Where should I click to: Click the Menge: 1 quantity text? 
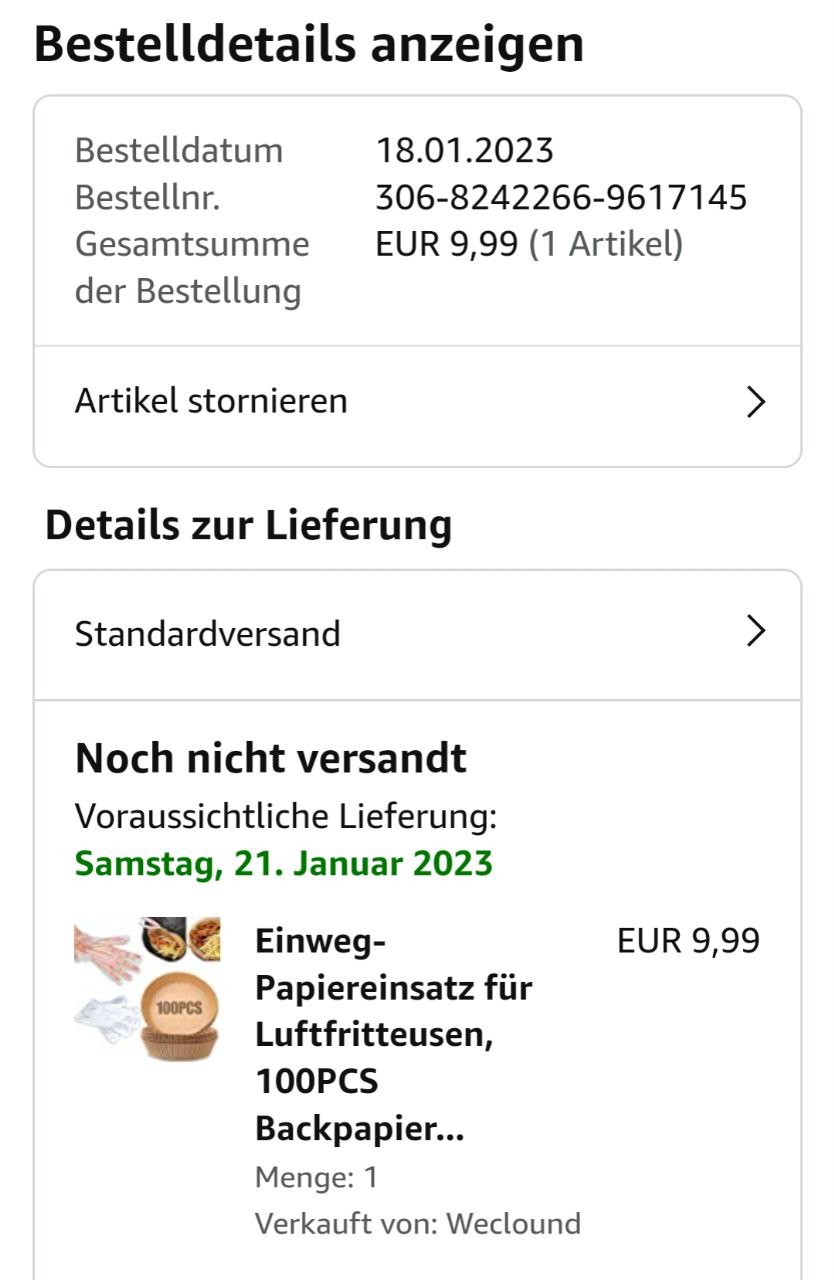click(x=317, y=1177)
